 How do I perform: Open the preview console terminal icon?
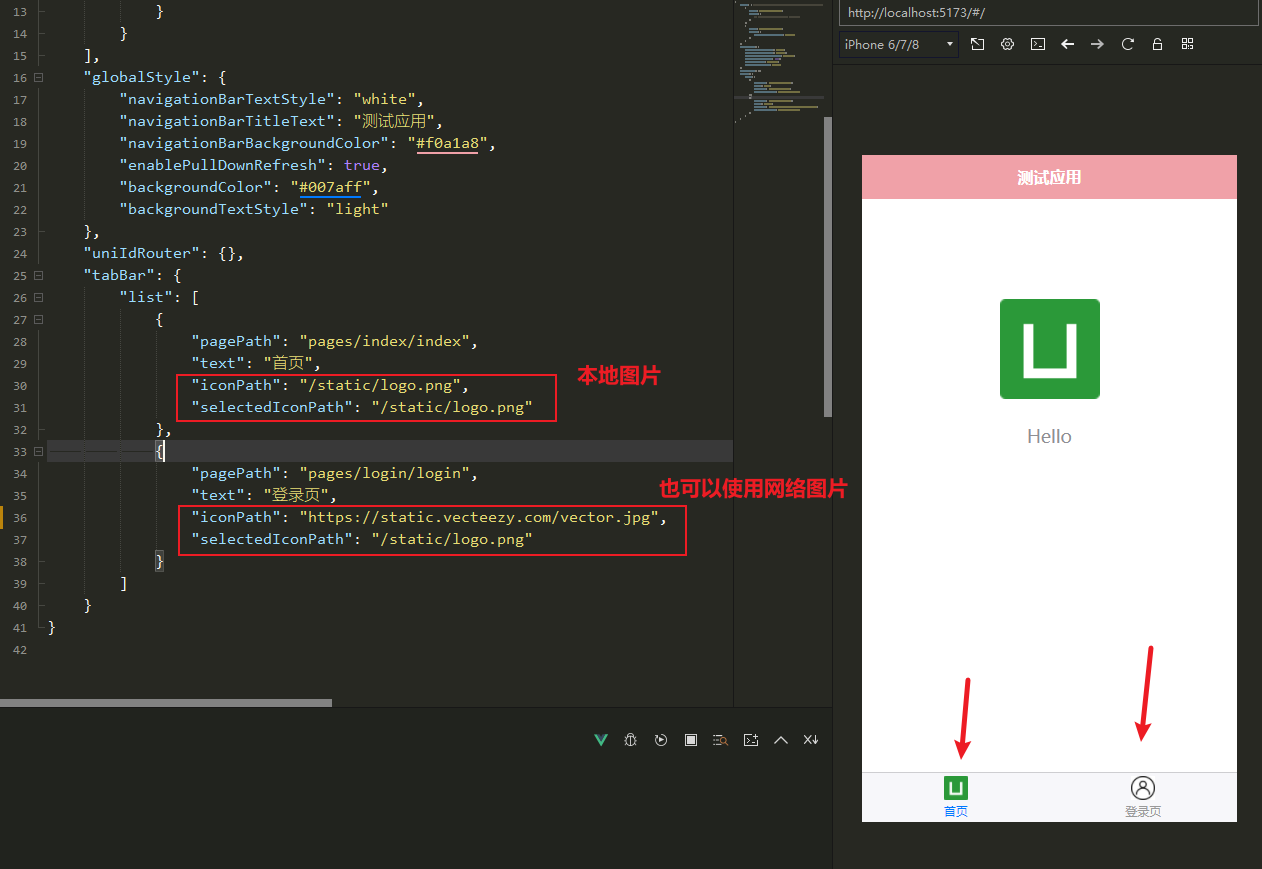tap(1038, 44)
